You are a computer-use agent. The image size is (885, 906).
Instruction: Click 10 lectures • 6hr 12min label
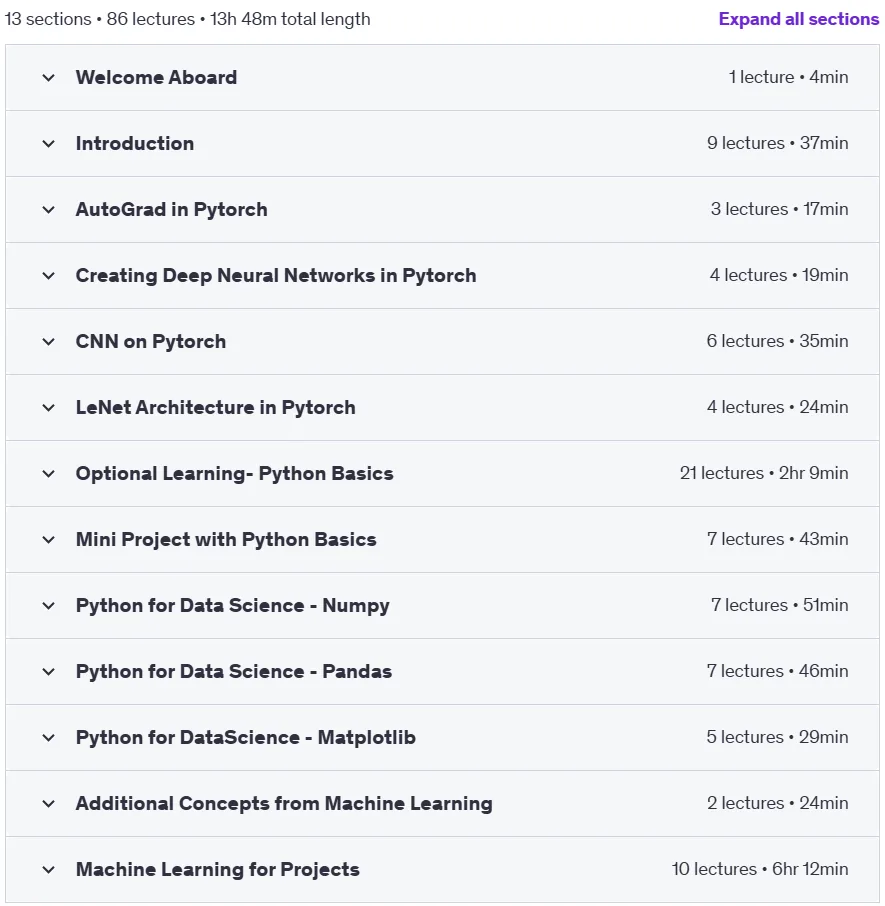[x=760, y=869]
